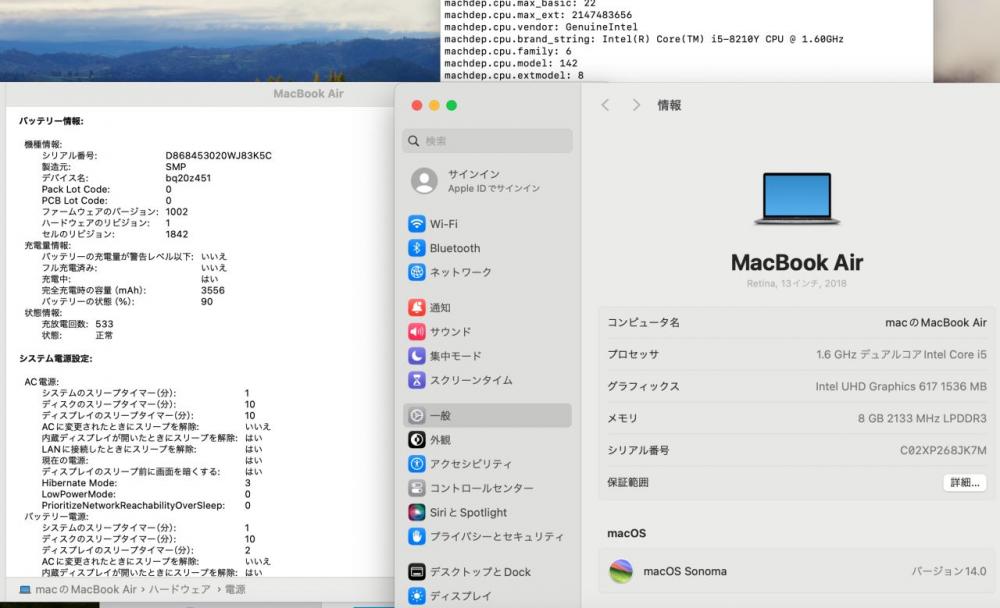1000x608 pixels.
Task: Click システム電源設定 heading
Action: [55, 359]
